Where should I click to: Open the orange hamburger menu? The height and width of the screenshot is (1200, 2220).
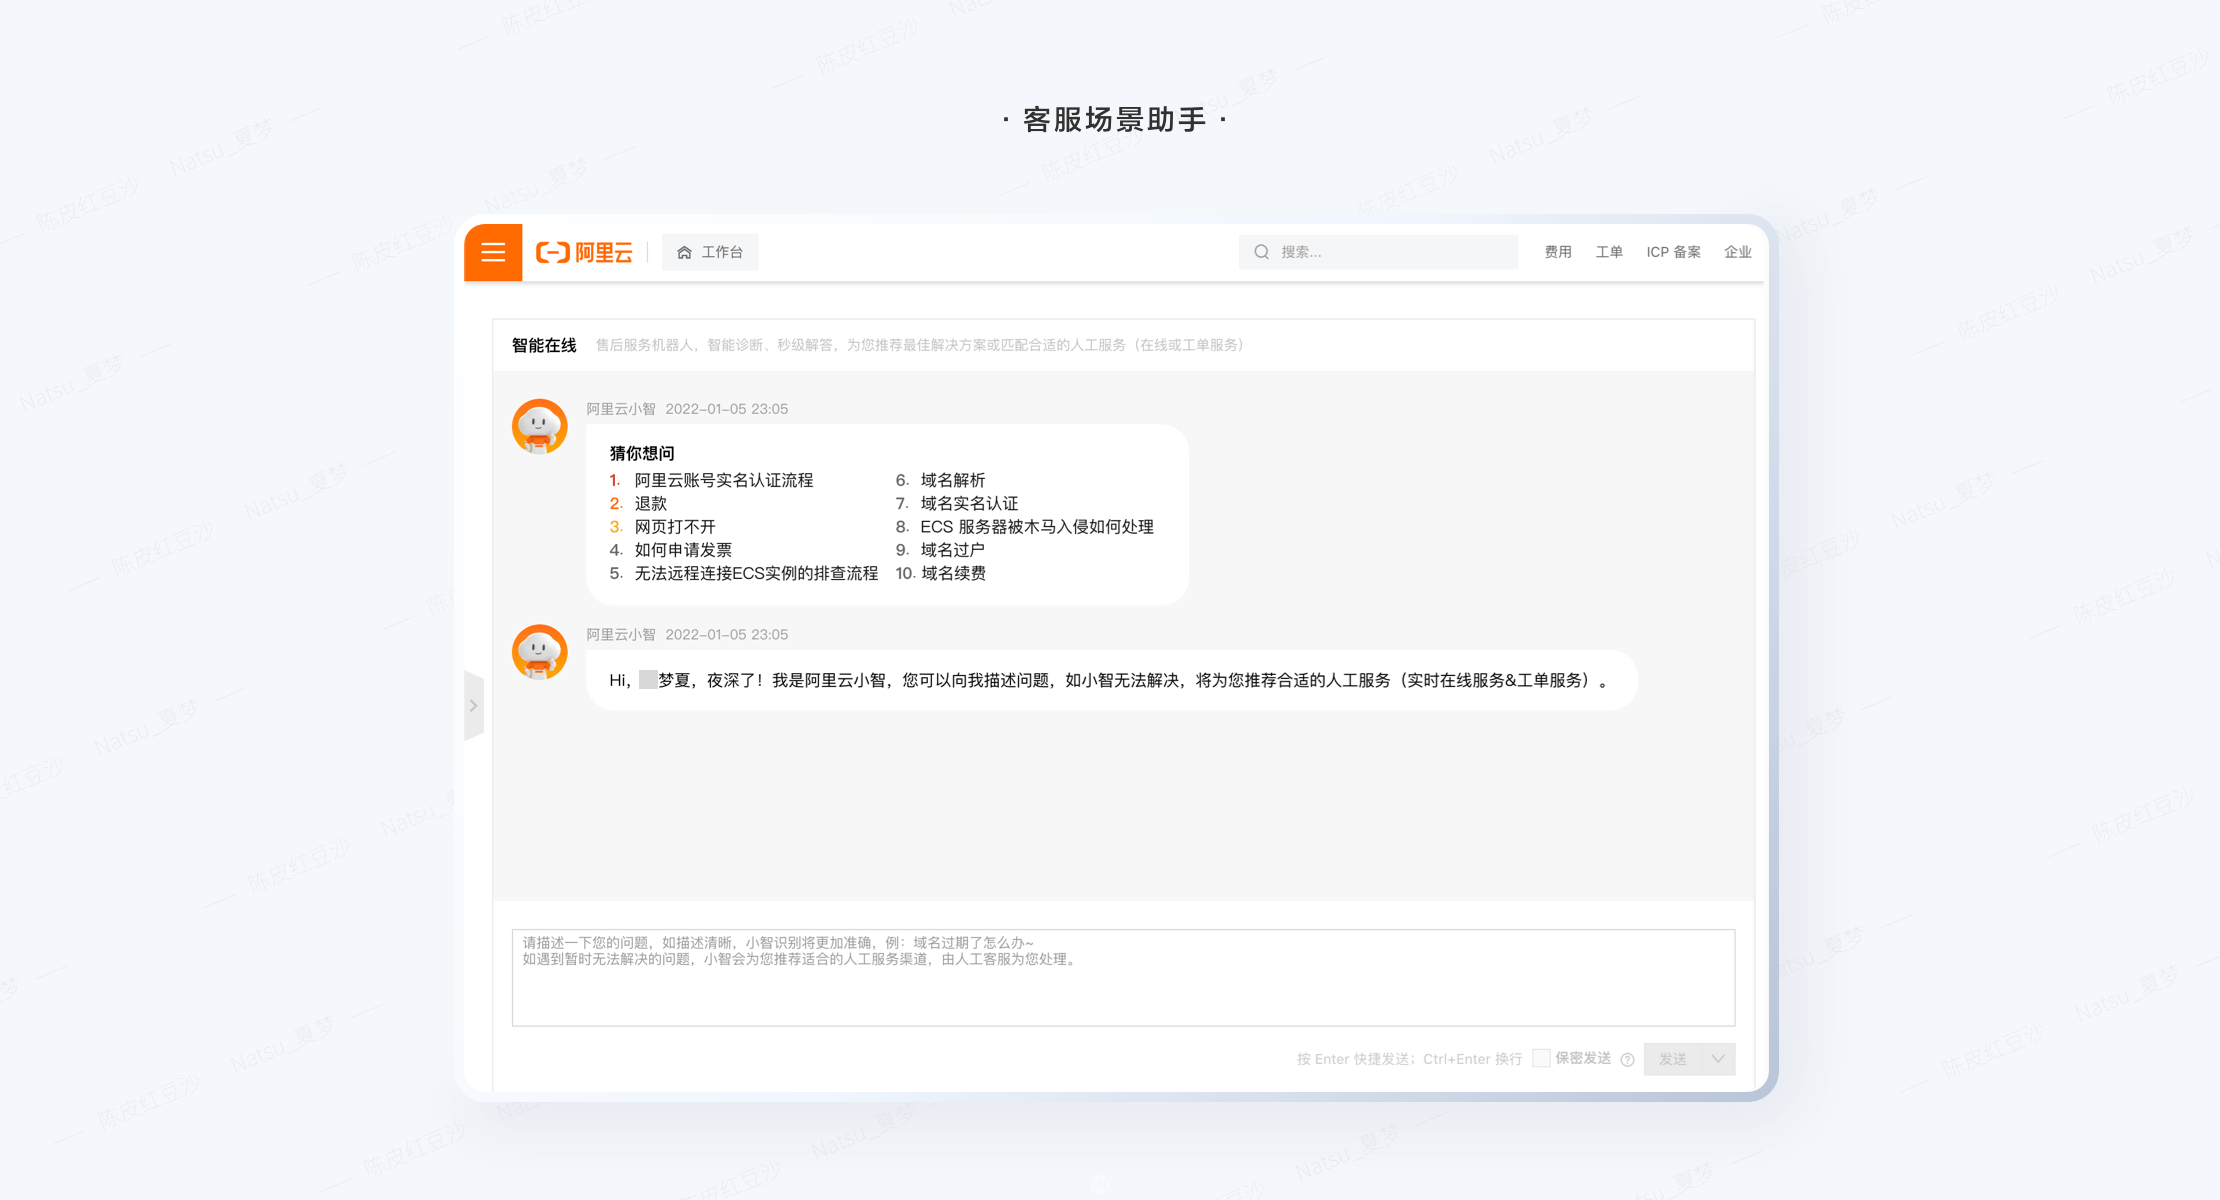coord(493,252)
